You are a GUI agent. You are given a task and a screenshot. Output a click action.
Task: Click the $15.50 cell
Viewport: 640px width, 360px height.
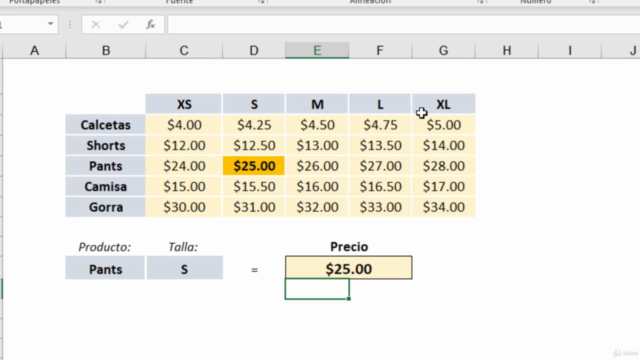254,187
